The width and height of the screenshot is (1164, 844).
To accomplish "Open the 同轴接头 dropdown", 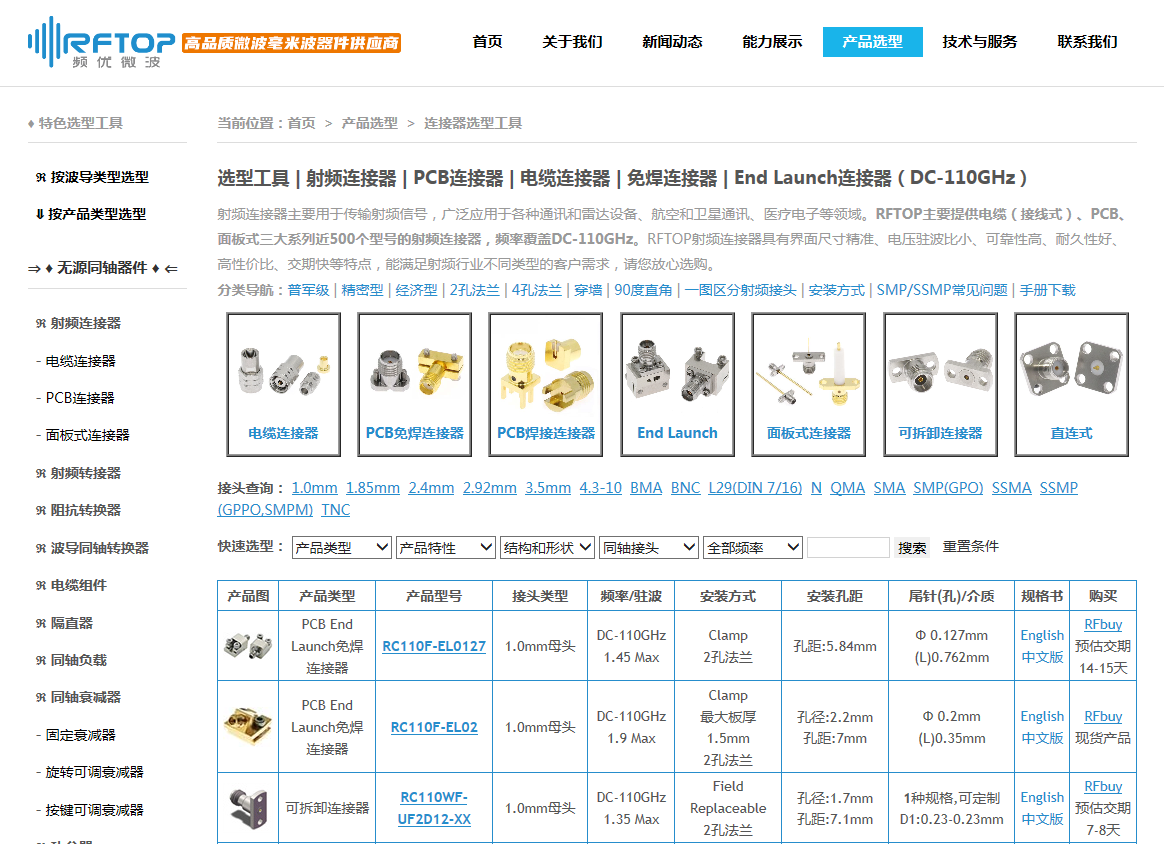I will click(649, 548).
